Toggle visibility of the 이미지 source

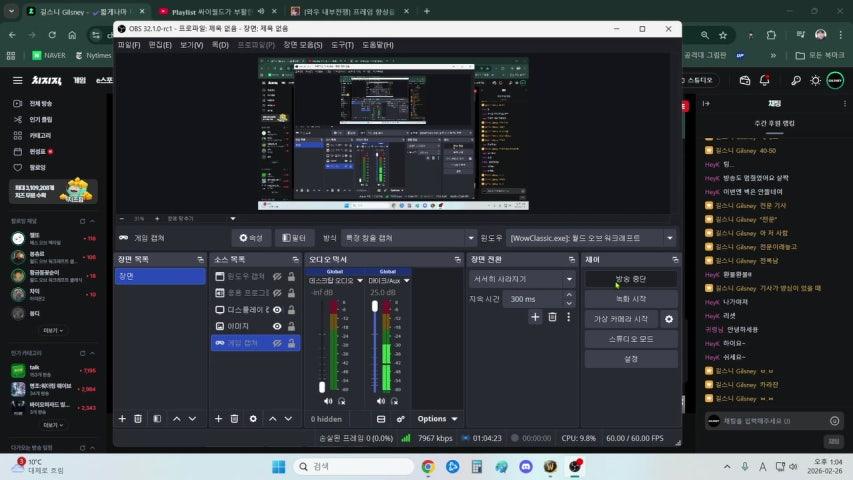[277, 326]
